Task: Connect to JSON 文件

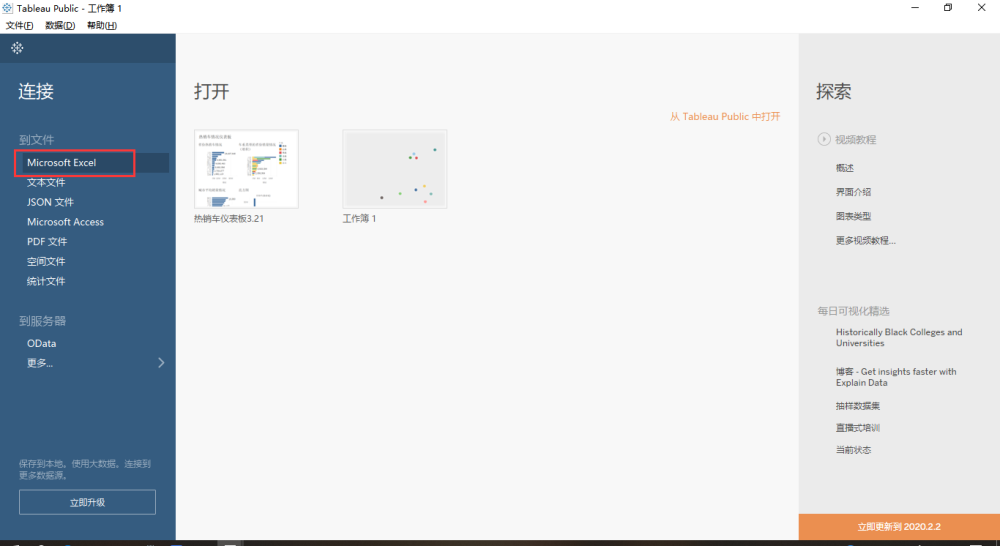Action: [x=50, y=202]
